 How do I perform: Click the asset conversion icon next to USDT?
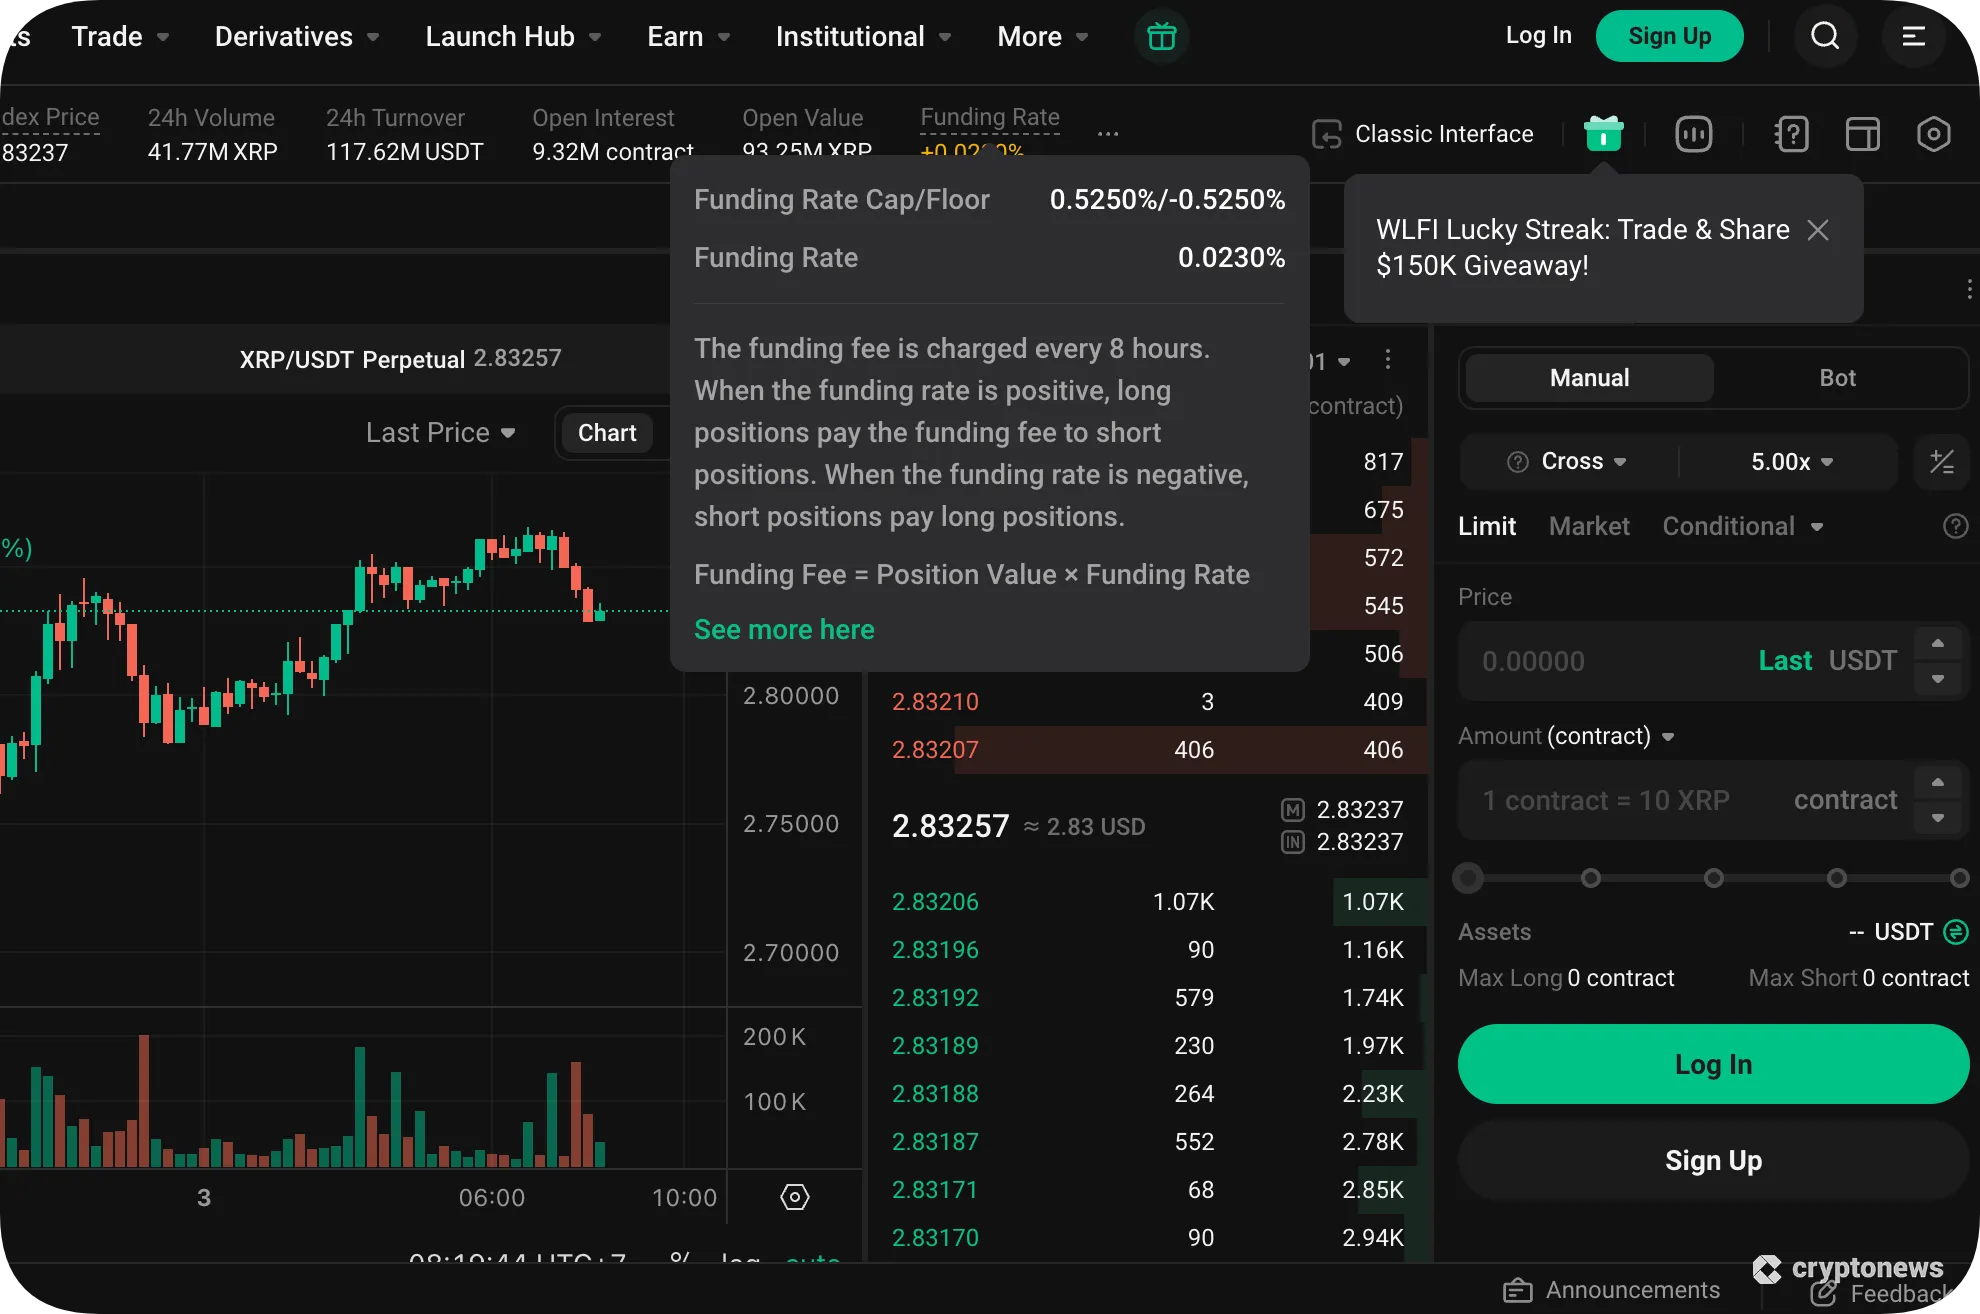click(1954, 931)
